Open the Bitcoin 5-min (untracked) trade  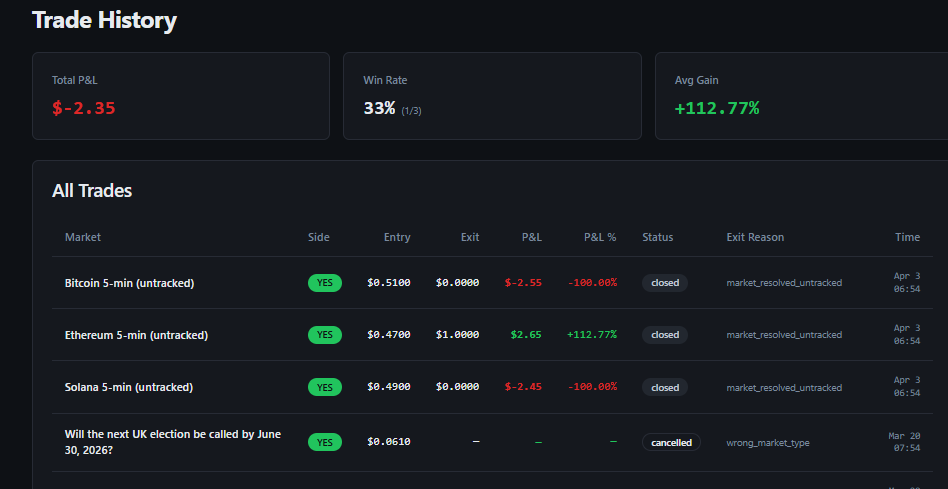click(129, 283)
